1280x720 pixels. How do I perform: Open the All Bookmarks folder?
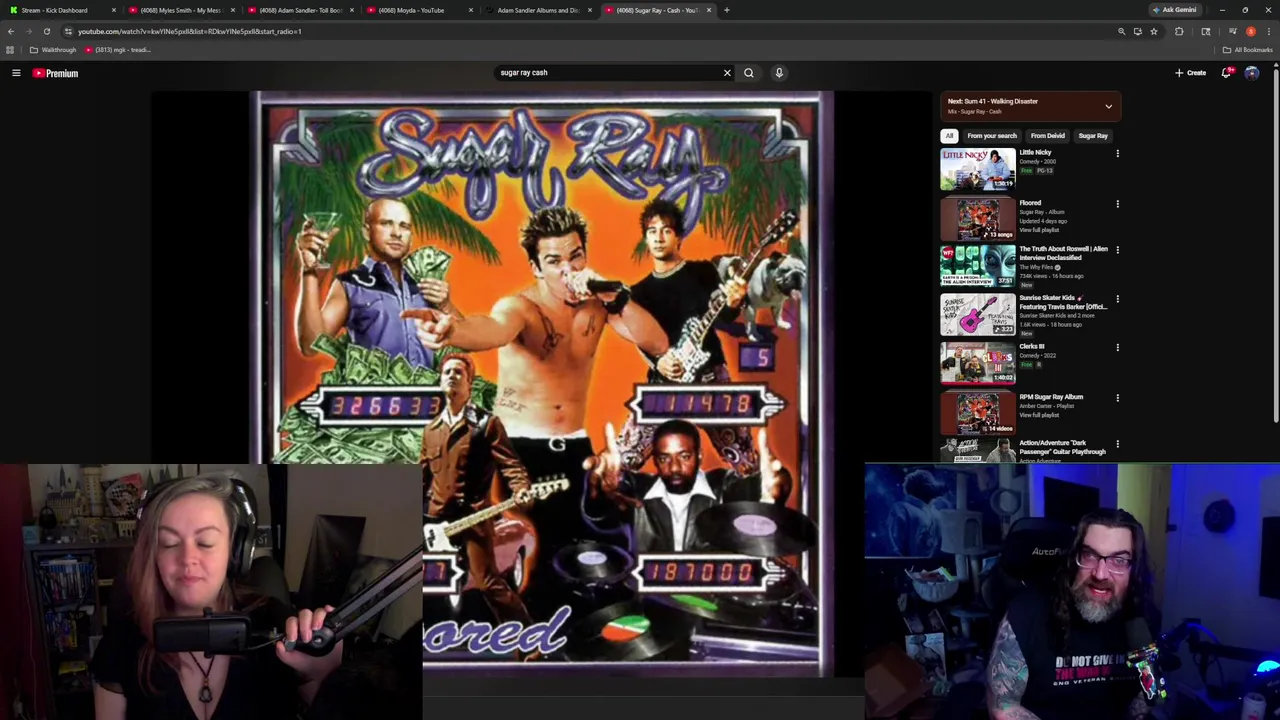(x=1248, y=50)
